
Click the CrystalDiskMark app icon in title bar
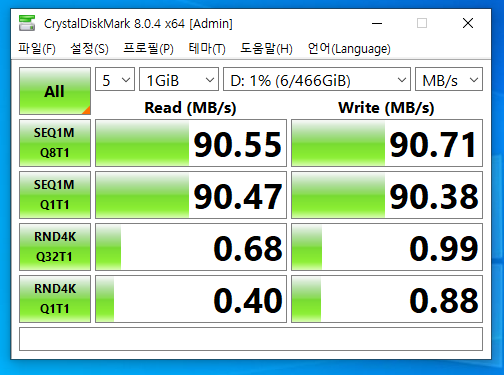coord(27,23)
